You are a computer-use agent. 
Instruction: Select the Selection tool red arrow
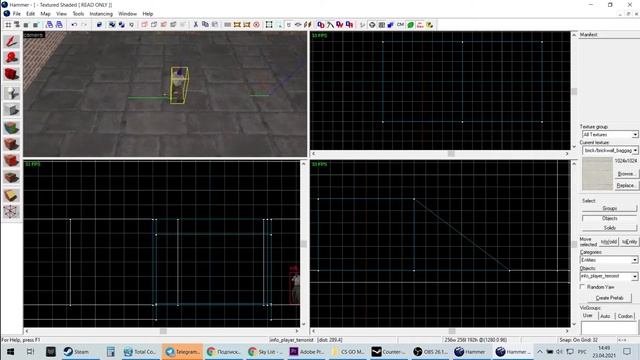(x=11, y=41)
